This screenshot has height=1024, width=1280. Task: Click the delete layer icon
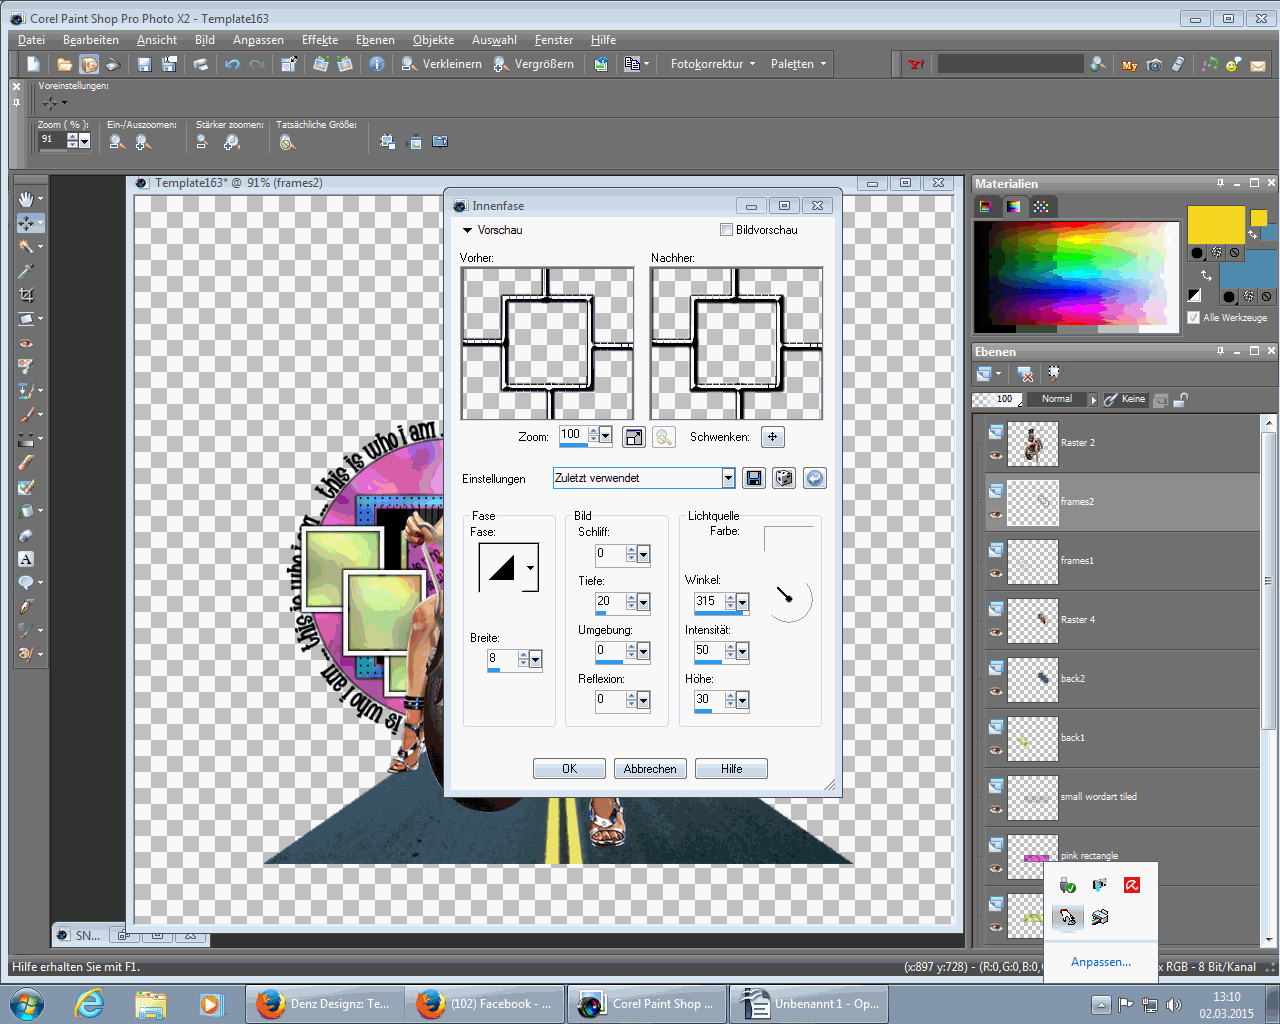click(x=1025, y=374)
